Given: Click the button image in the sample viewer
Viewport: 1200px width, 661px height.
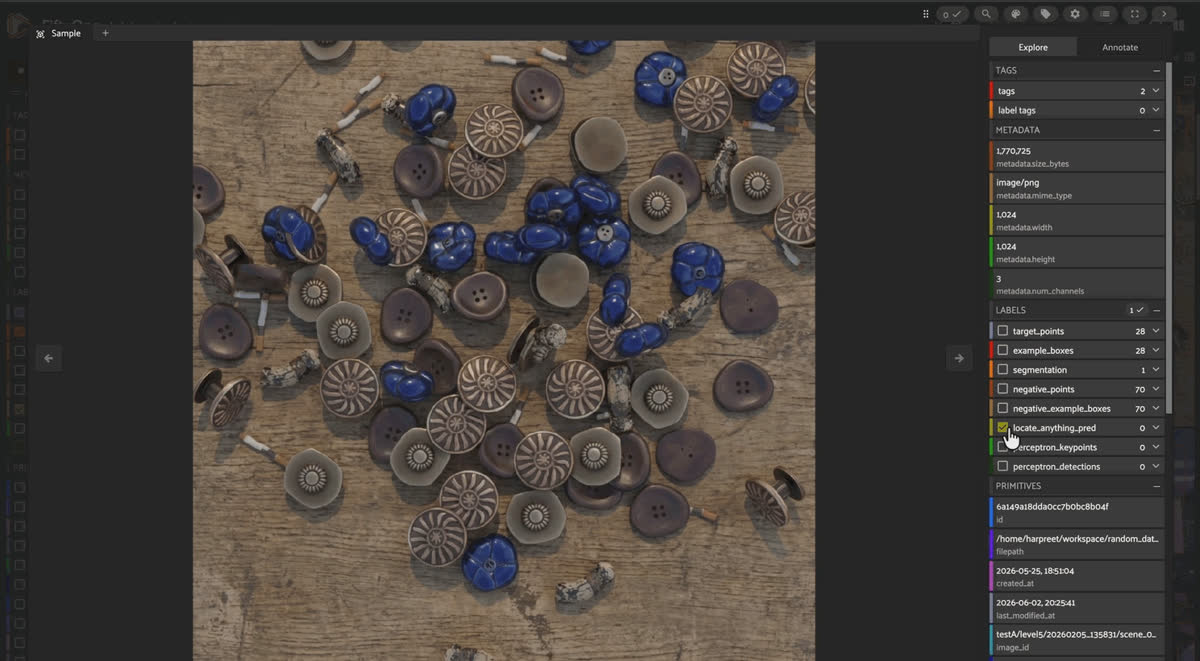Looking at the screenshot, I should (x=504, y=350).
